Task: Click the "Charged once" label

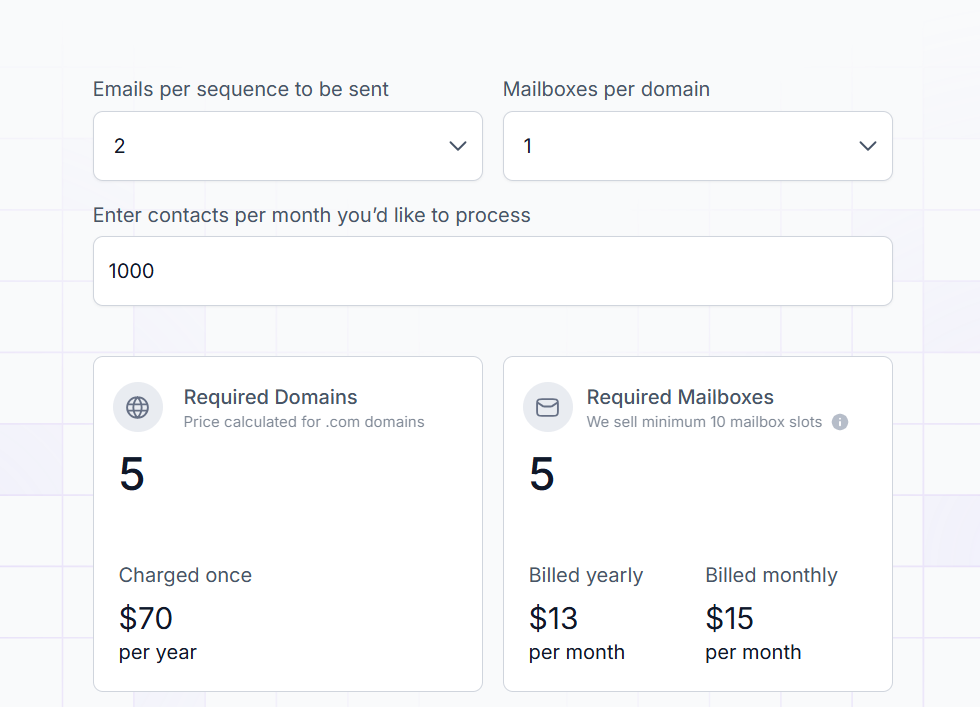Action: pos(185,575)
